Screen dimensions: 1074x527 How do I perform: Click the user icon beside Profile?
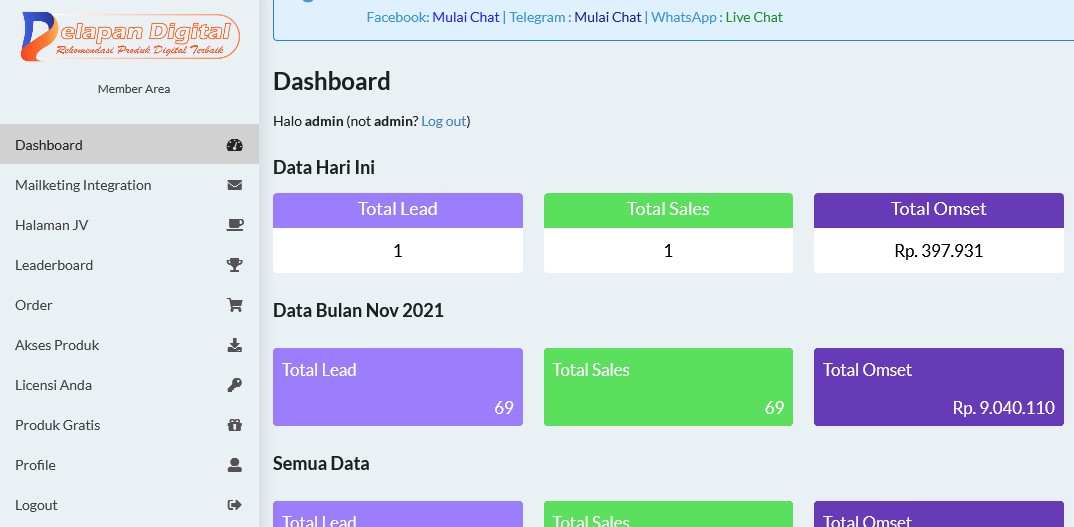[235, 465]
